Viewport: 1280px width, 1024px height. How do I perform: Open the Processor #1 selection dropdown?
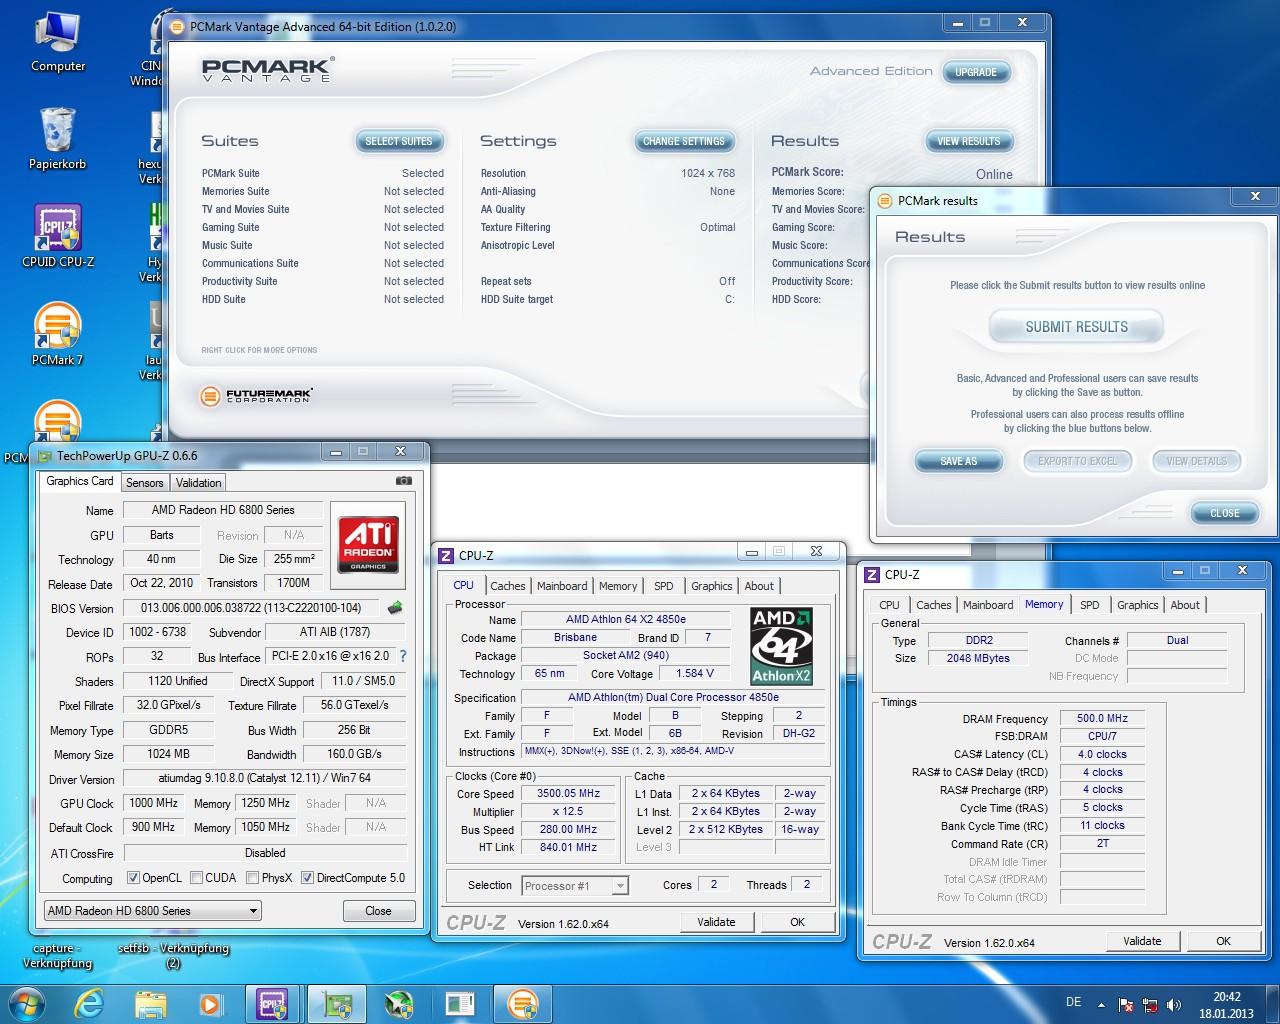(574, 885)
